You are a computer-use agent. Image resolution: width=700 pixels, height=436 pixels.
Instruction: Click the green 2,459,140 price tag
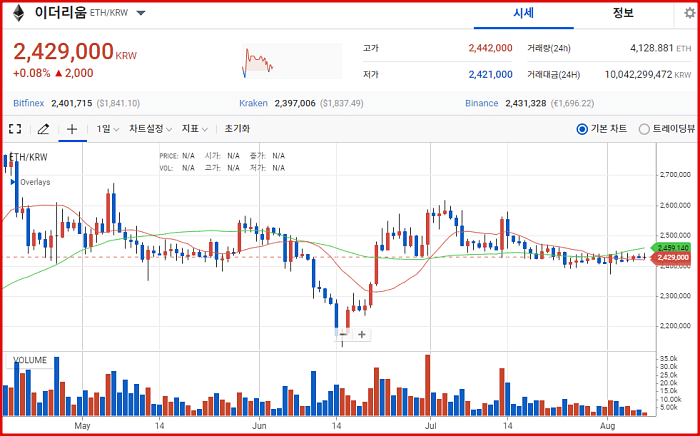pyautogui.click(x=673, y=248)
